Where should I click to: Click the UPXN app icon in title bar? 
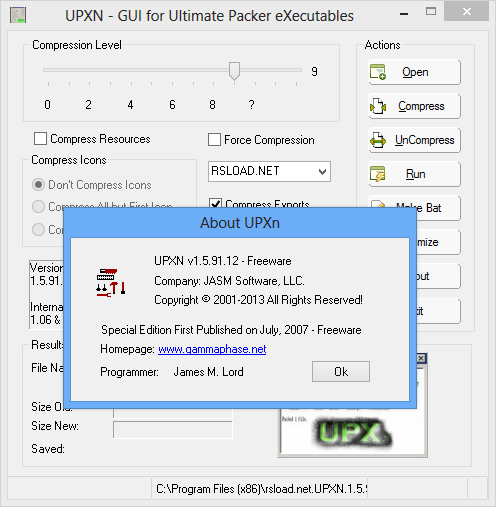pos(18,15)
